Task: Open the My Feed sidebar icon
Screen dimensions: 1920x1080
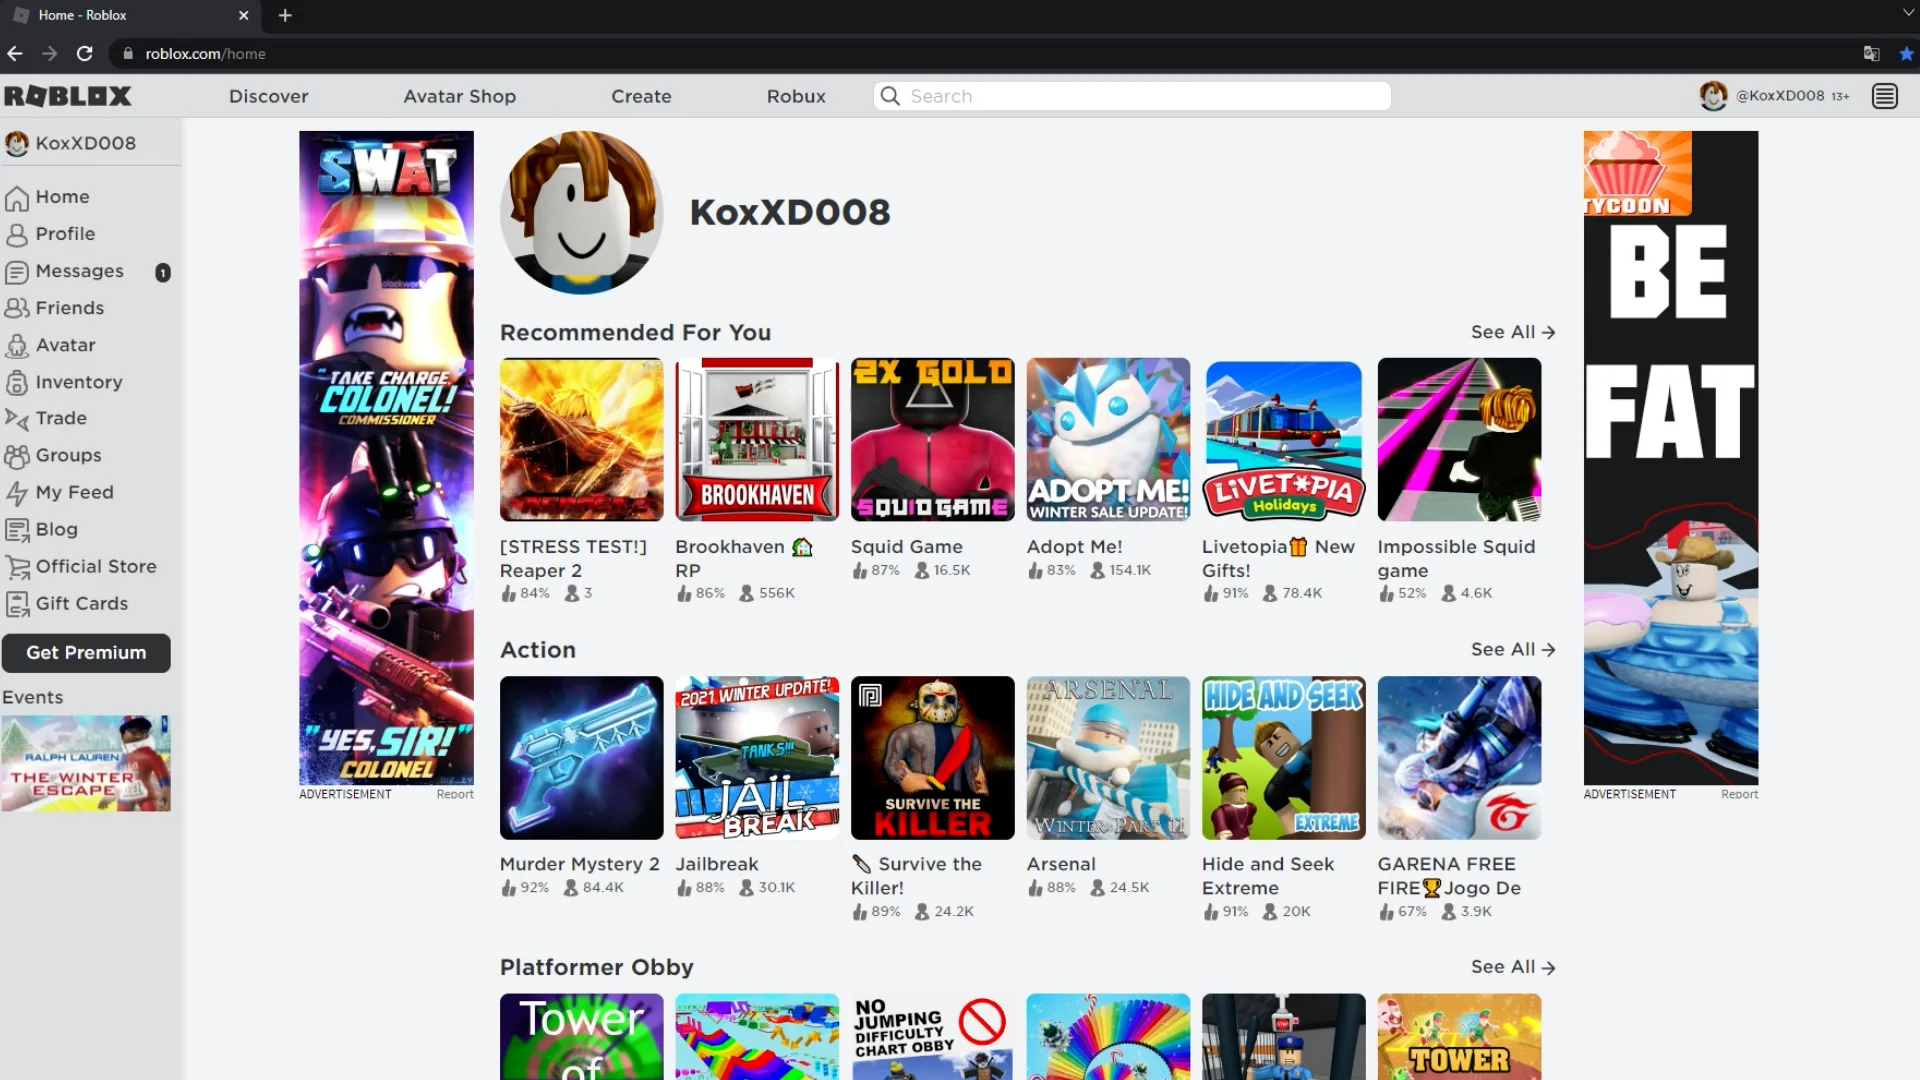Action: tap(17, 493)
